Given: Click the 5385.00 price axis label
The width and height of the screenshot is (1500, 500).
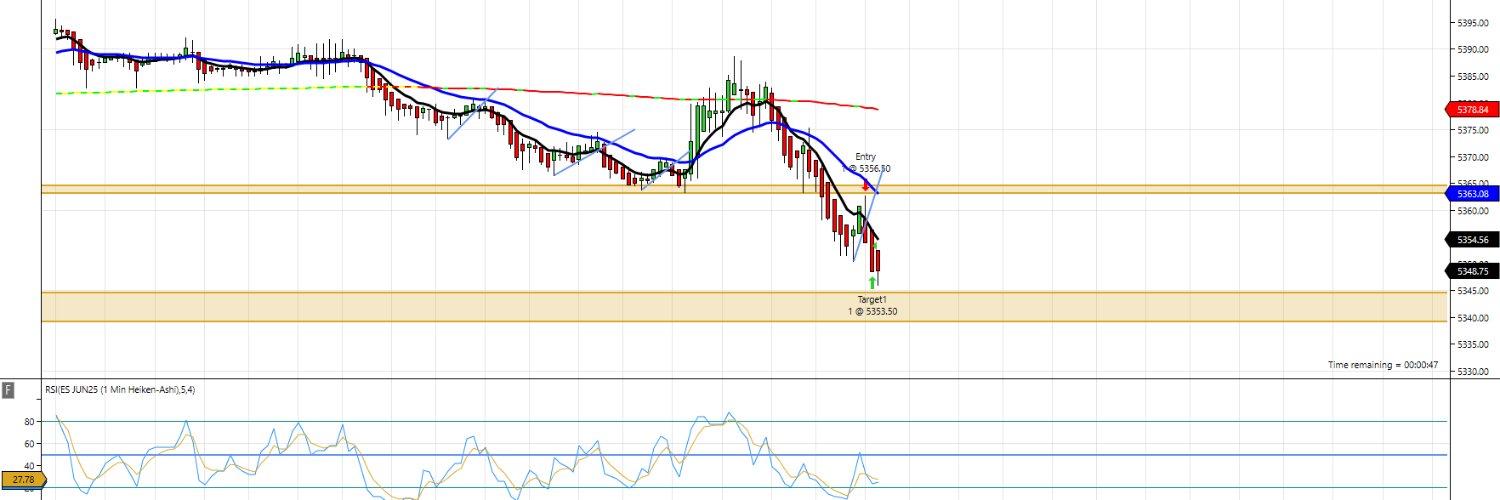Looking at the screenshot, I should (1475, 76).
